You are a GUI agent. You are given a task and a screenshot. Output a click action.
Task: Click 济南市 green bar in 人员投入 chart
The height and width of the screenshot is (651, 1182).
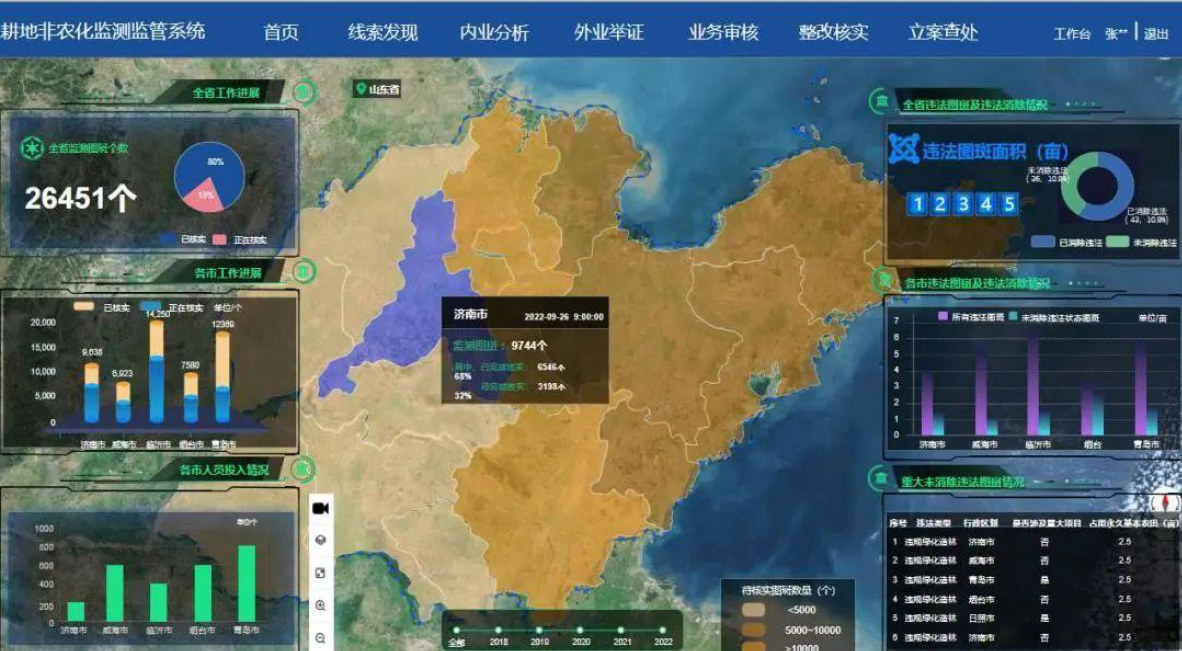[76, 611]
